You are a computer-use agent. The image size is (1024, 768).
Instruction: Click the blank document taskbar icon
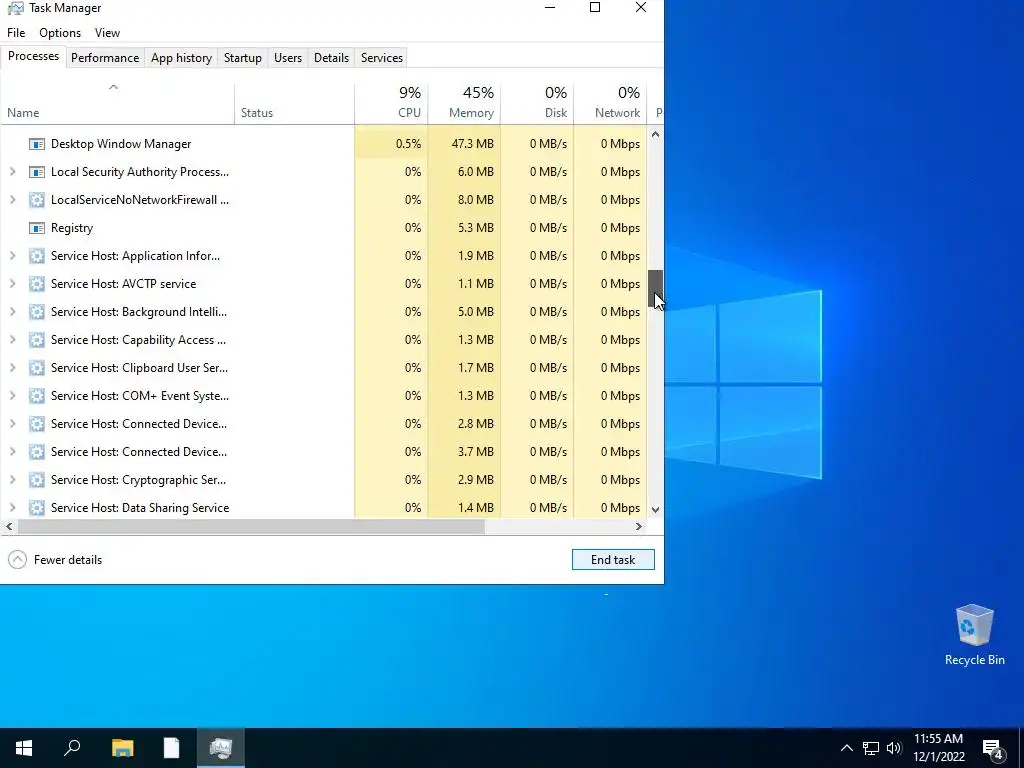pos(171,748)
